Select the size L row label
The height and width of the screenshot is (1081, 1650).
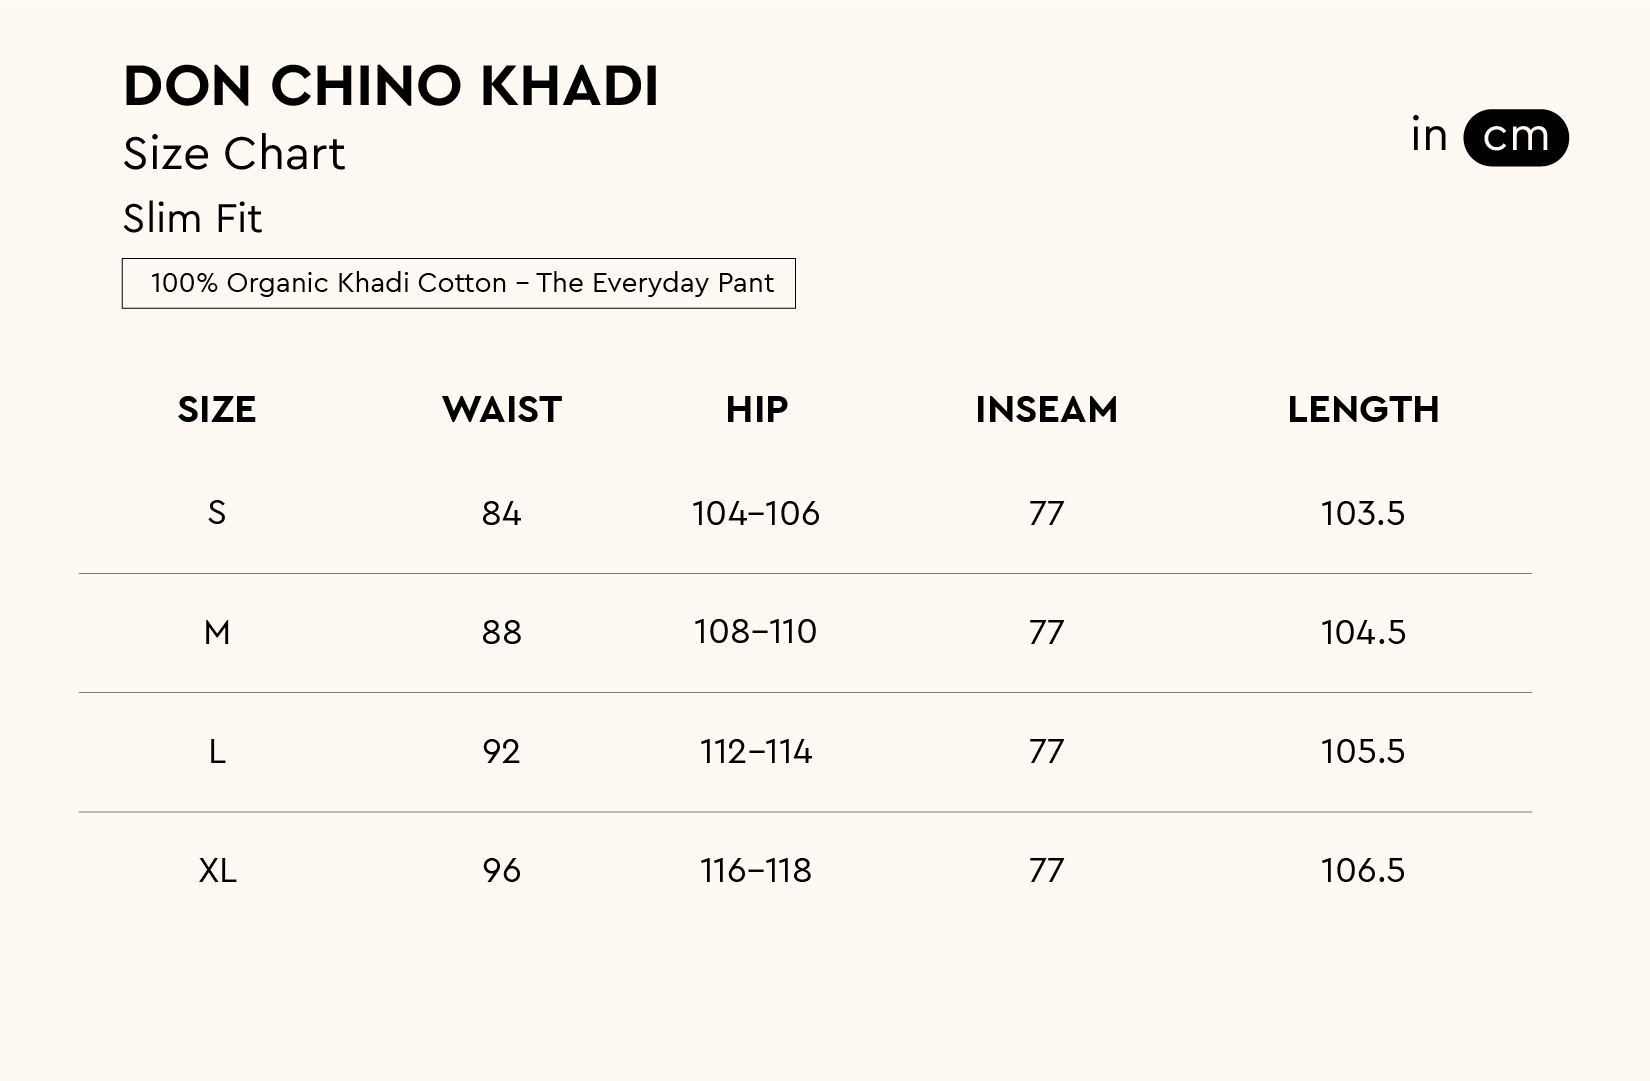click(217, 751)
